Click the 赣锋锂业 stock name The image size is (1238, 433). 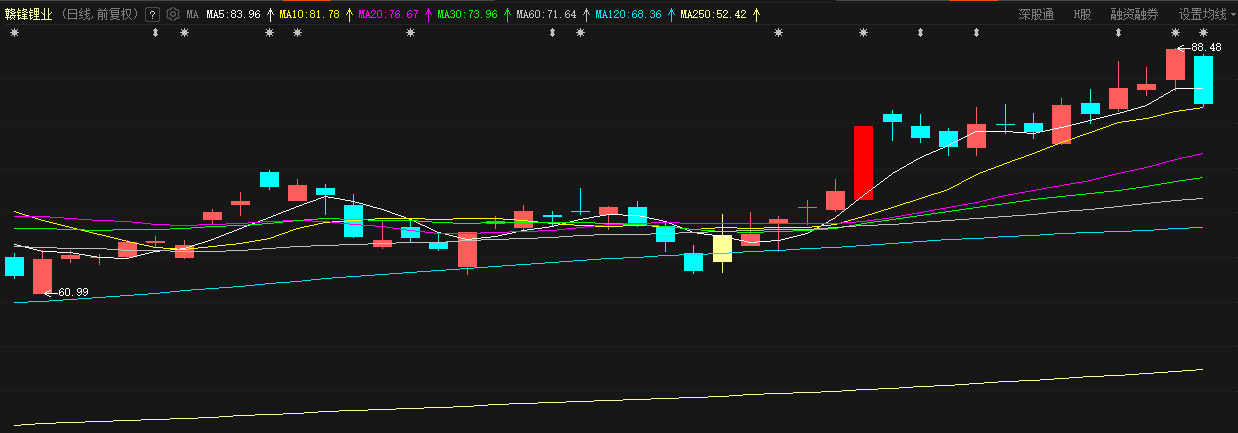coord(28,15)
